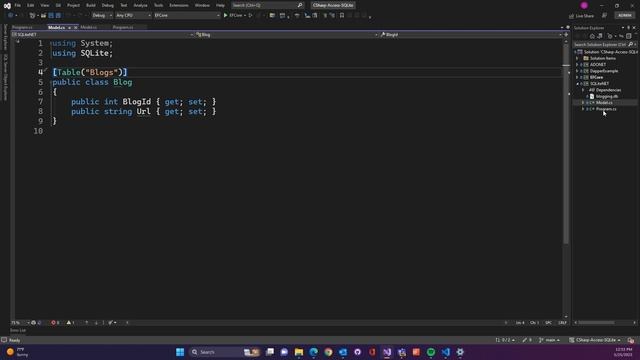640x360 pixels.
Task: Open the Edit menu
Action: (x=31, y=5)
